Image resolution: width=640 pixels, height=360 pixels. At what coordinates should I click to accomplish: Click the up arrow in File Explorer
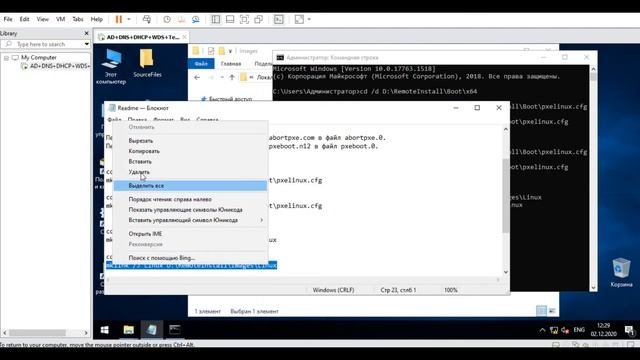pyautogui.click(x=232, y=77)
